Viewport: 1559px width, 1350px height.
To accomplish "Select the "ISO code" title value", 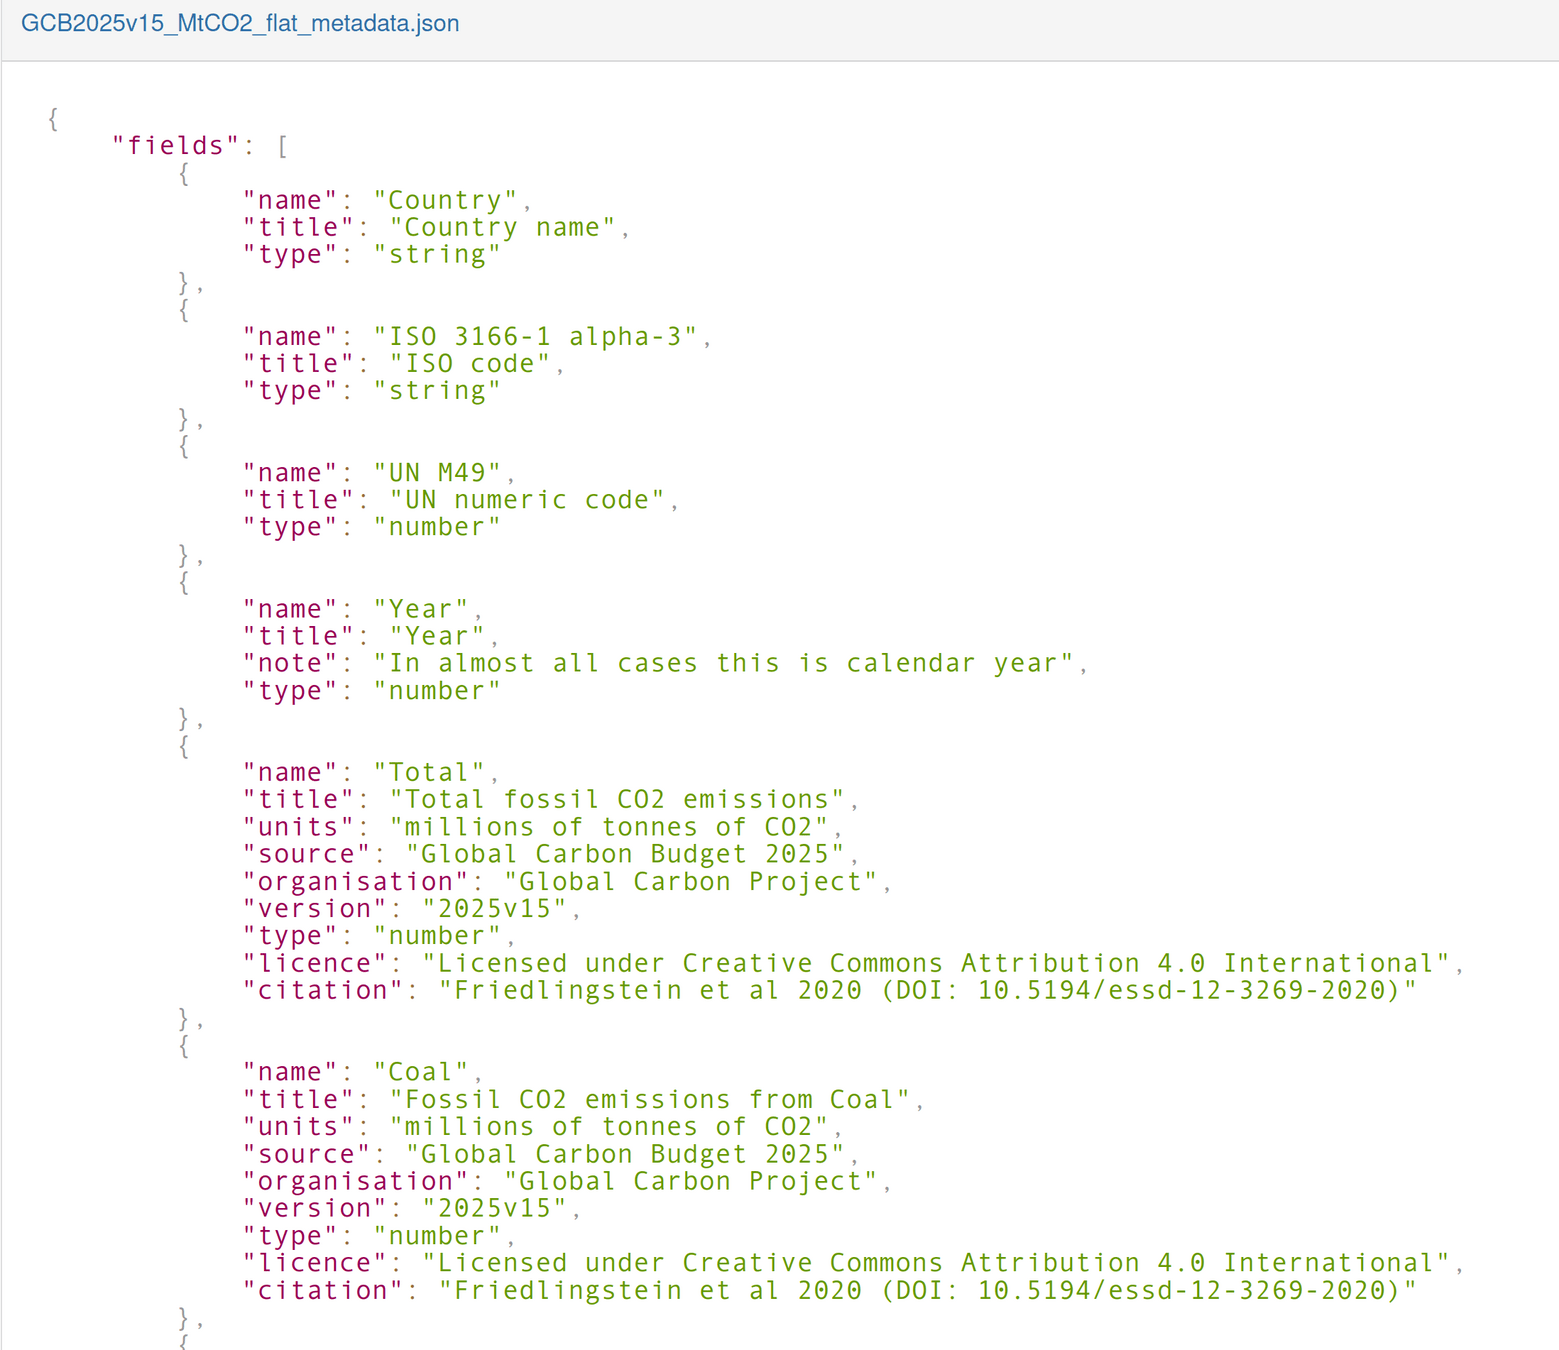I will pyautogui.click(x=470, y=363).
